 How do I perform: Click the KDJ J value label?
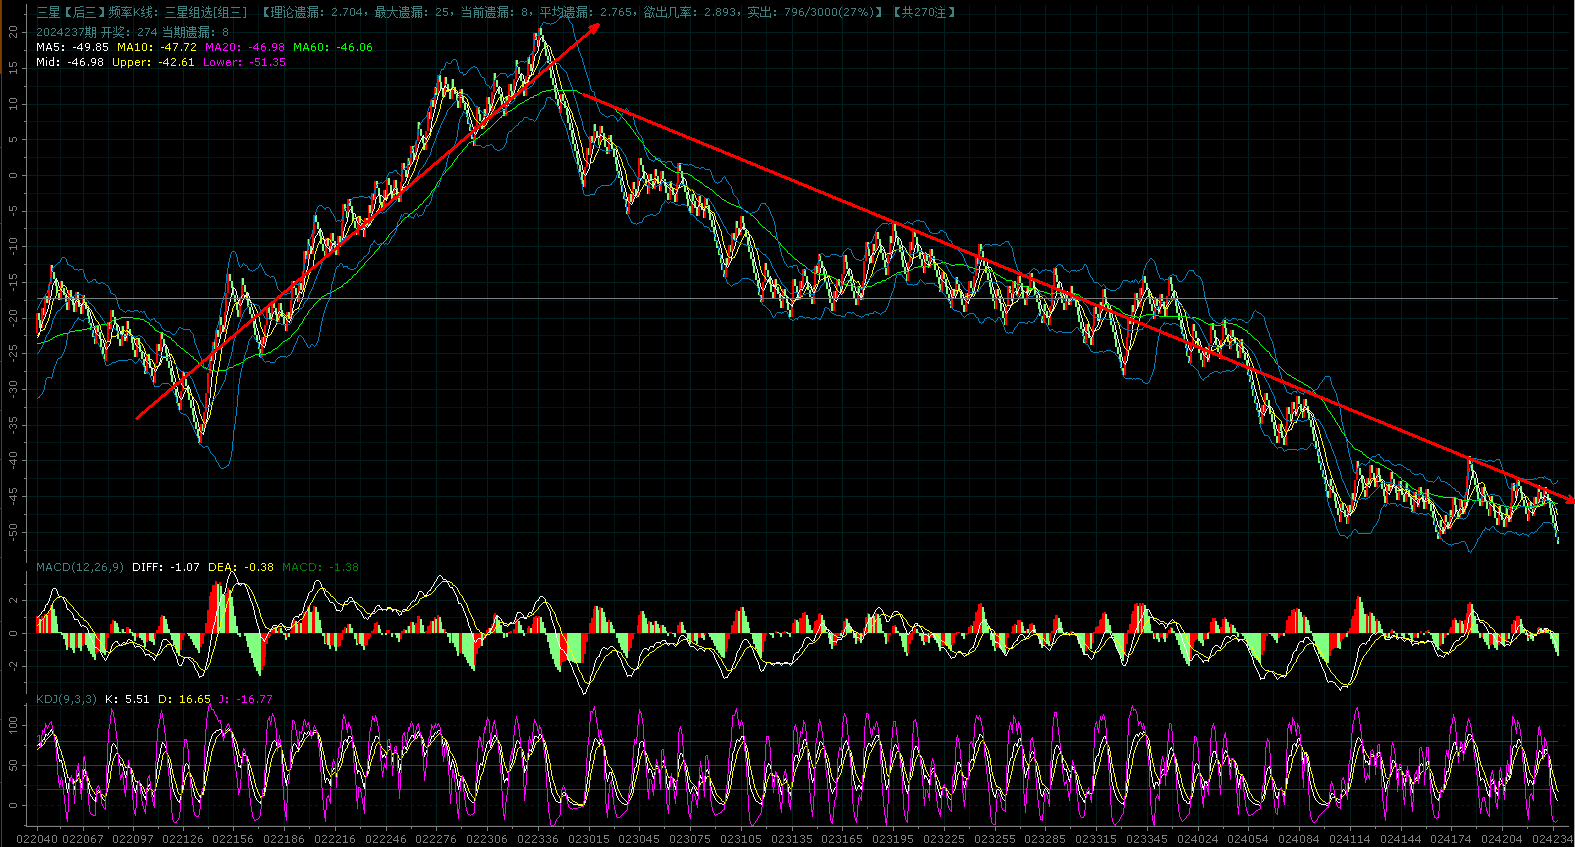coord(255,699)
